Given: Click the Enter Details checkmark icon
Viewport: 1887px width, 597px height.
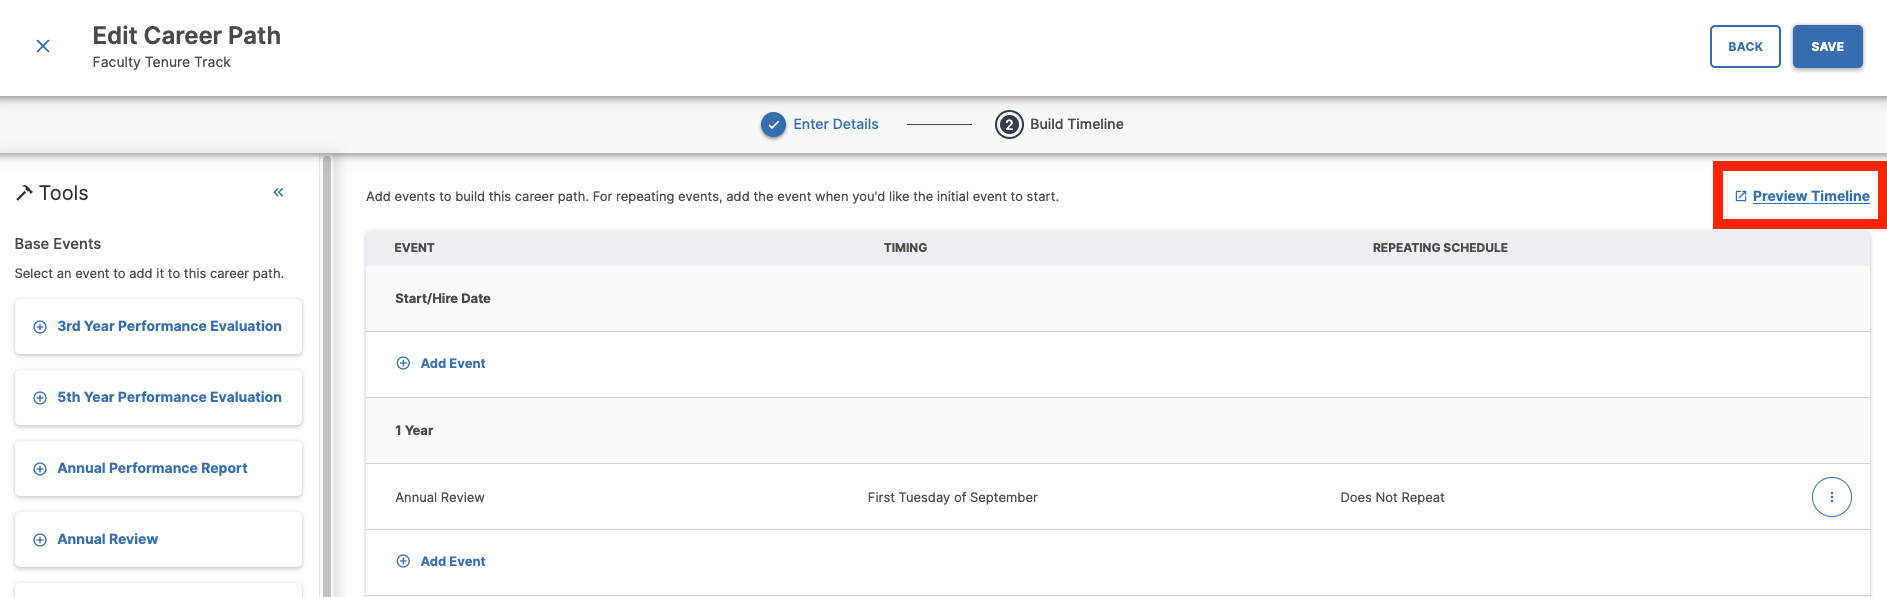Looking at the screenshot, I should (x=773, y=124).
